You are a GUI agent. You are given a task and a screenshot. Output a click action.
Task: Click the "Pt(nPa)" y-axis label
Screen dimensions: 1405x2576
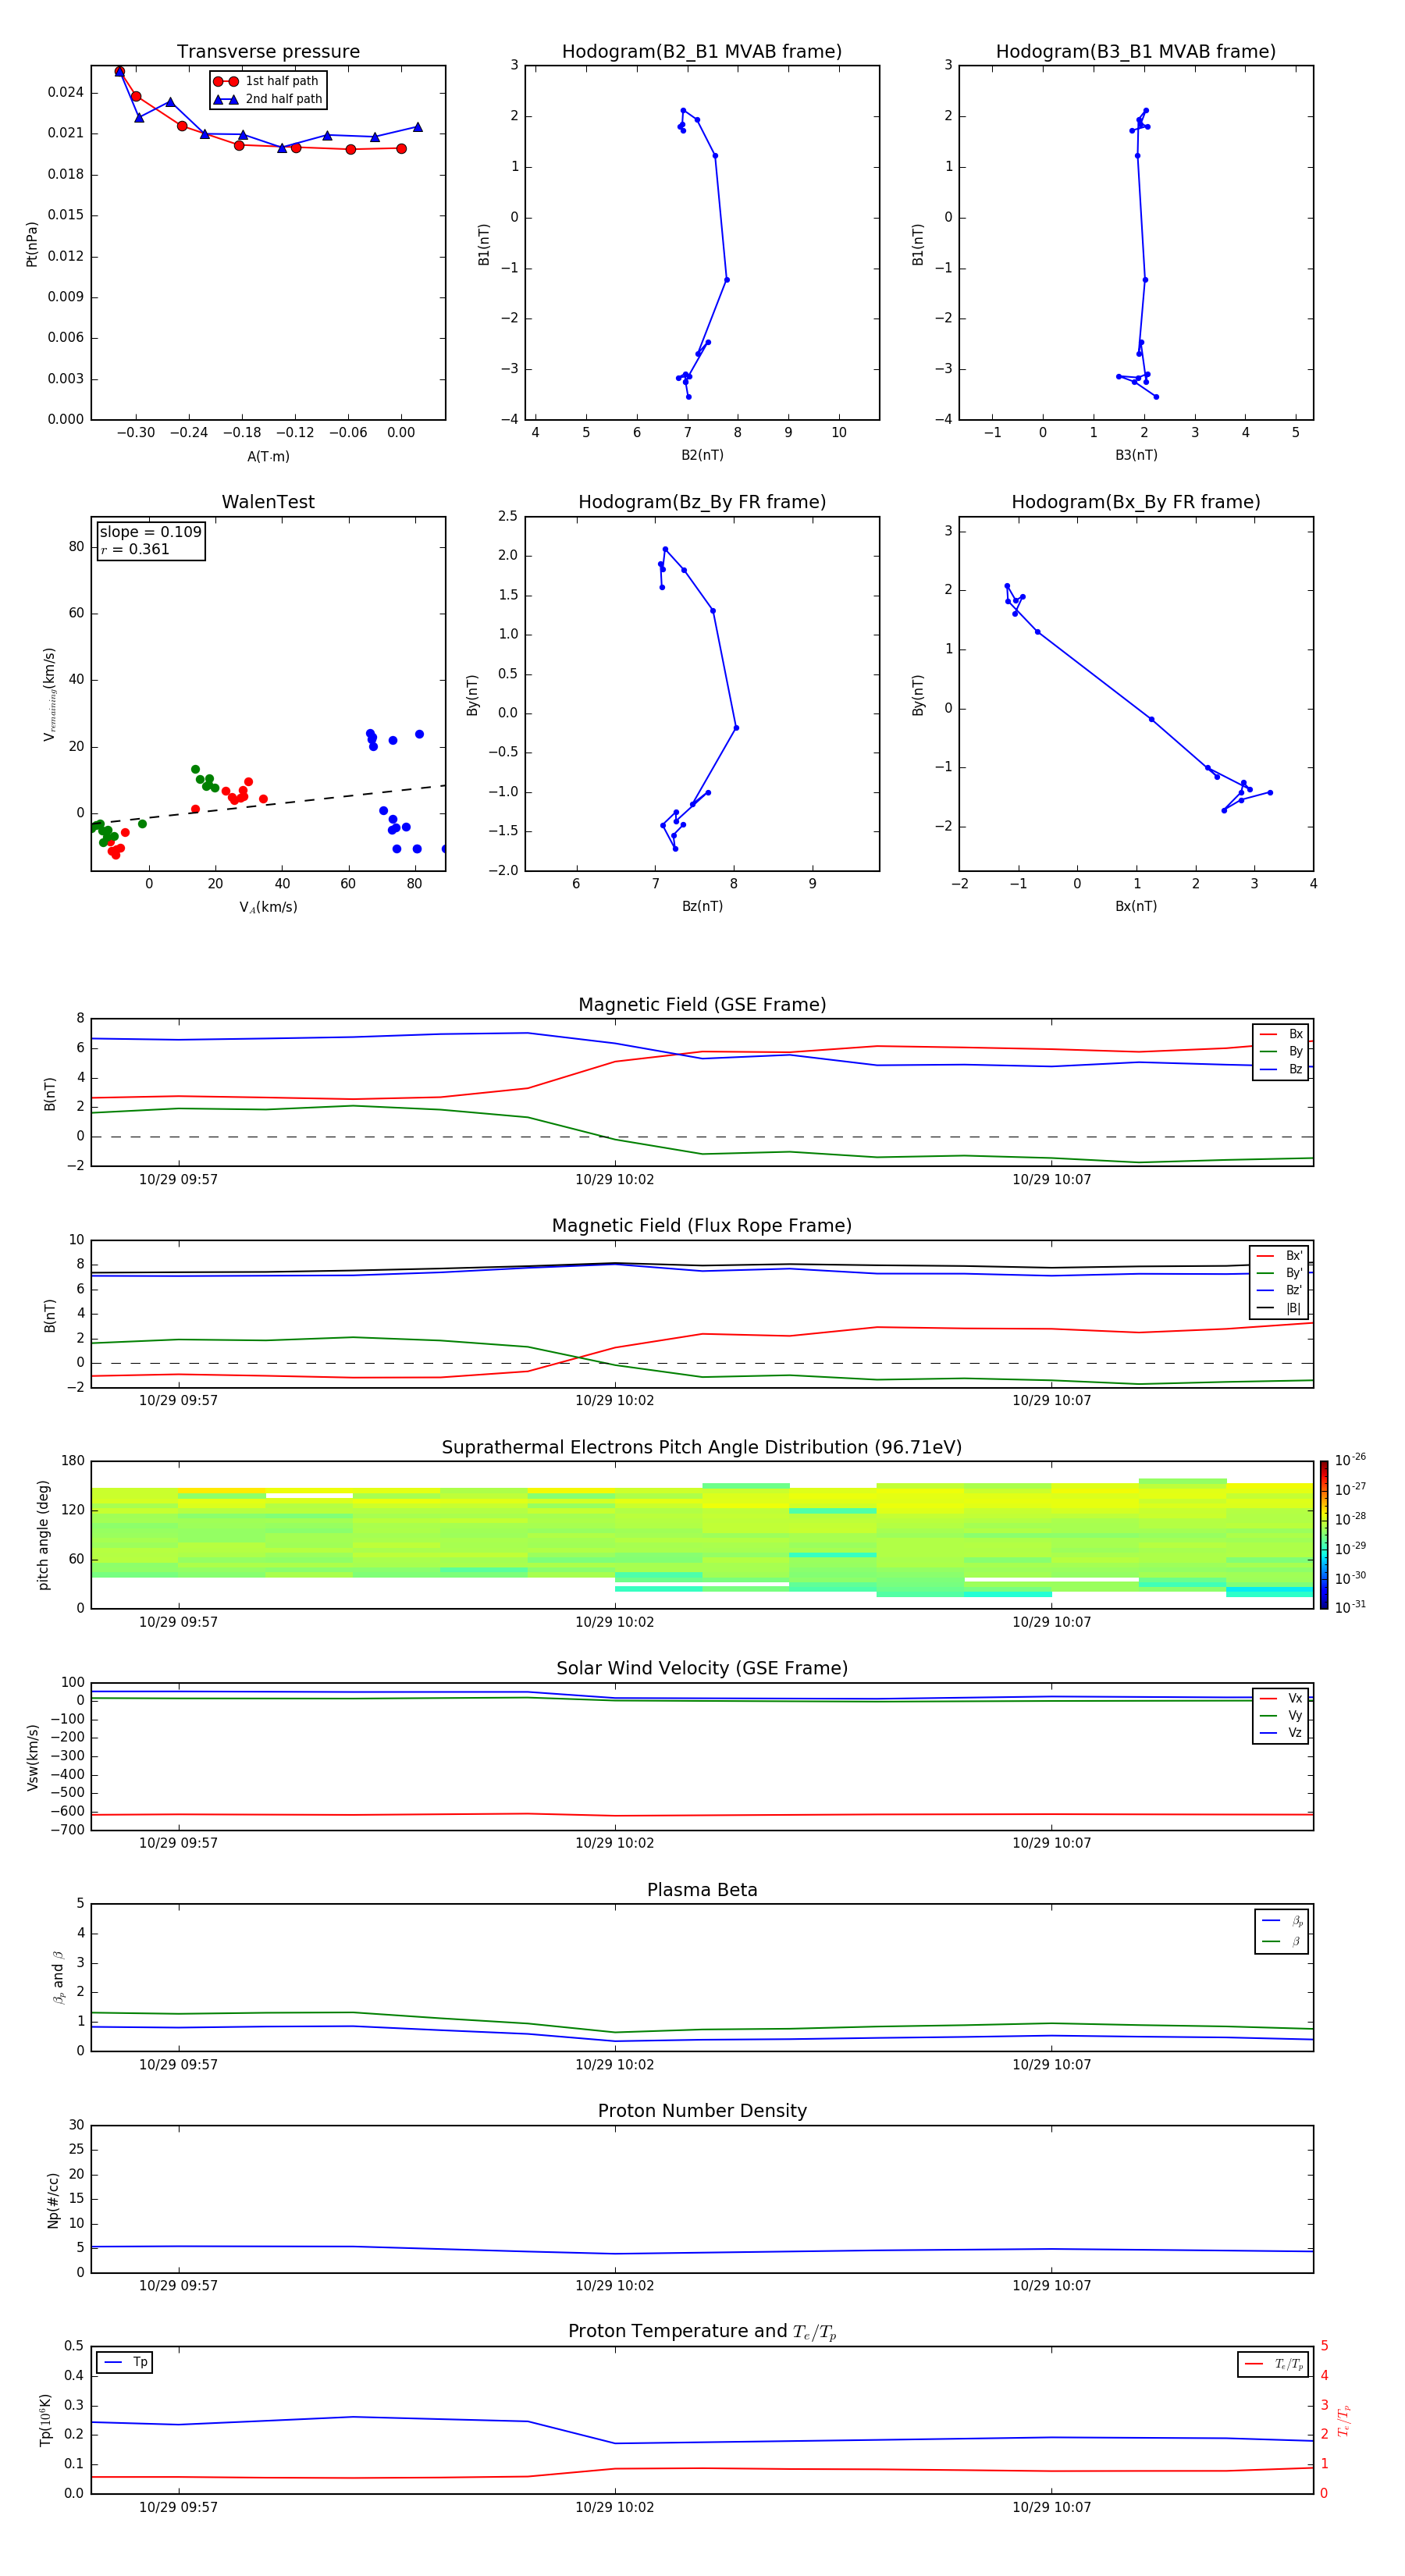coord(32,244)
